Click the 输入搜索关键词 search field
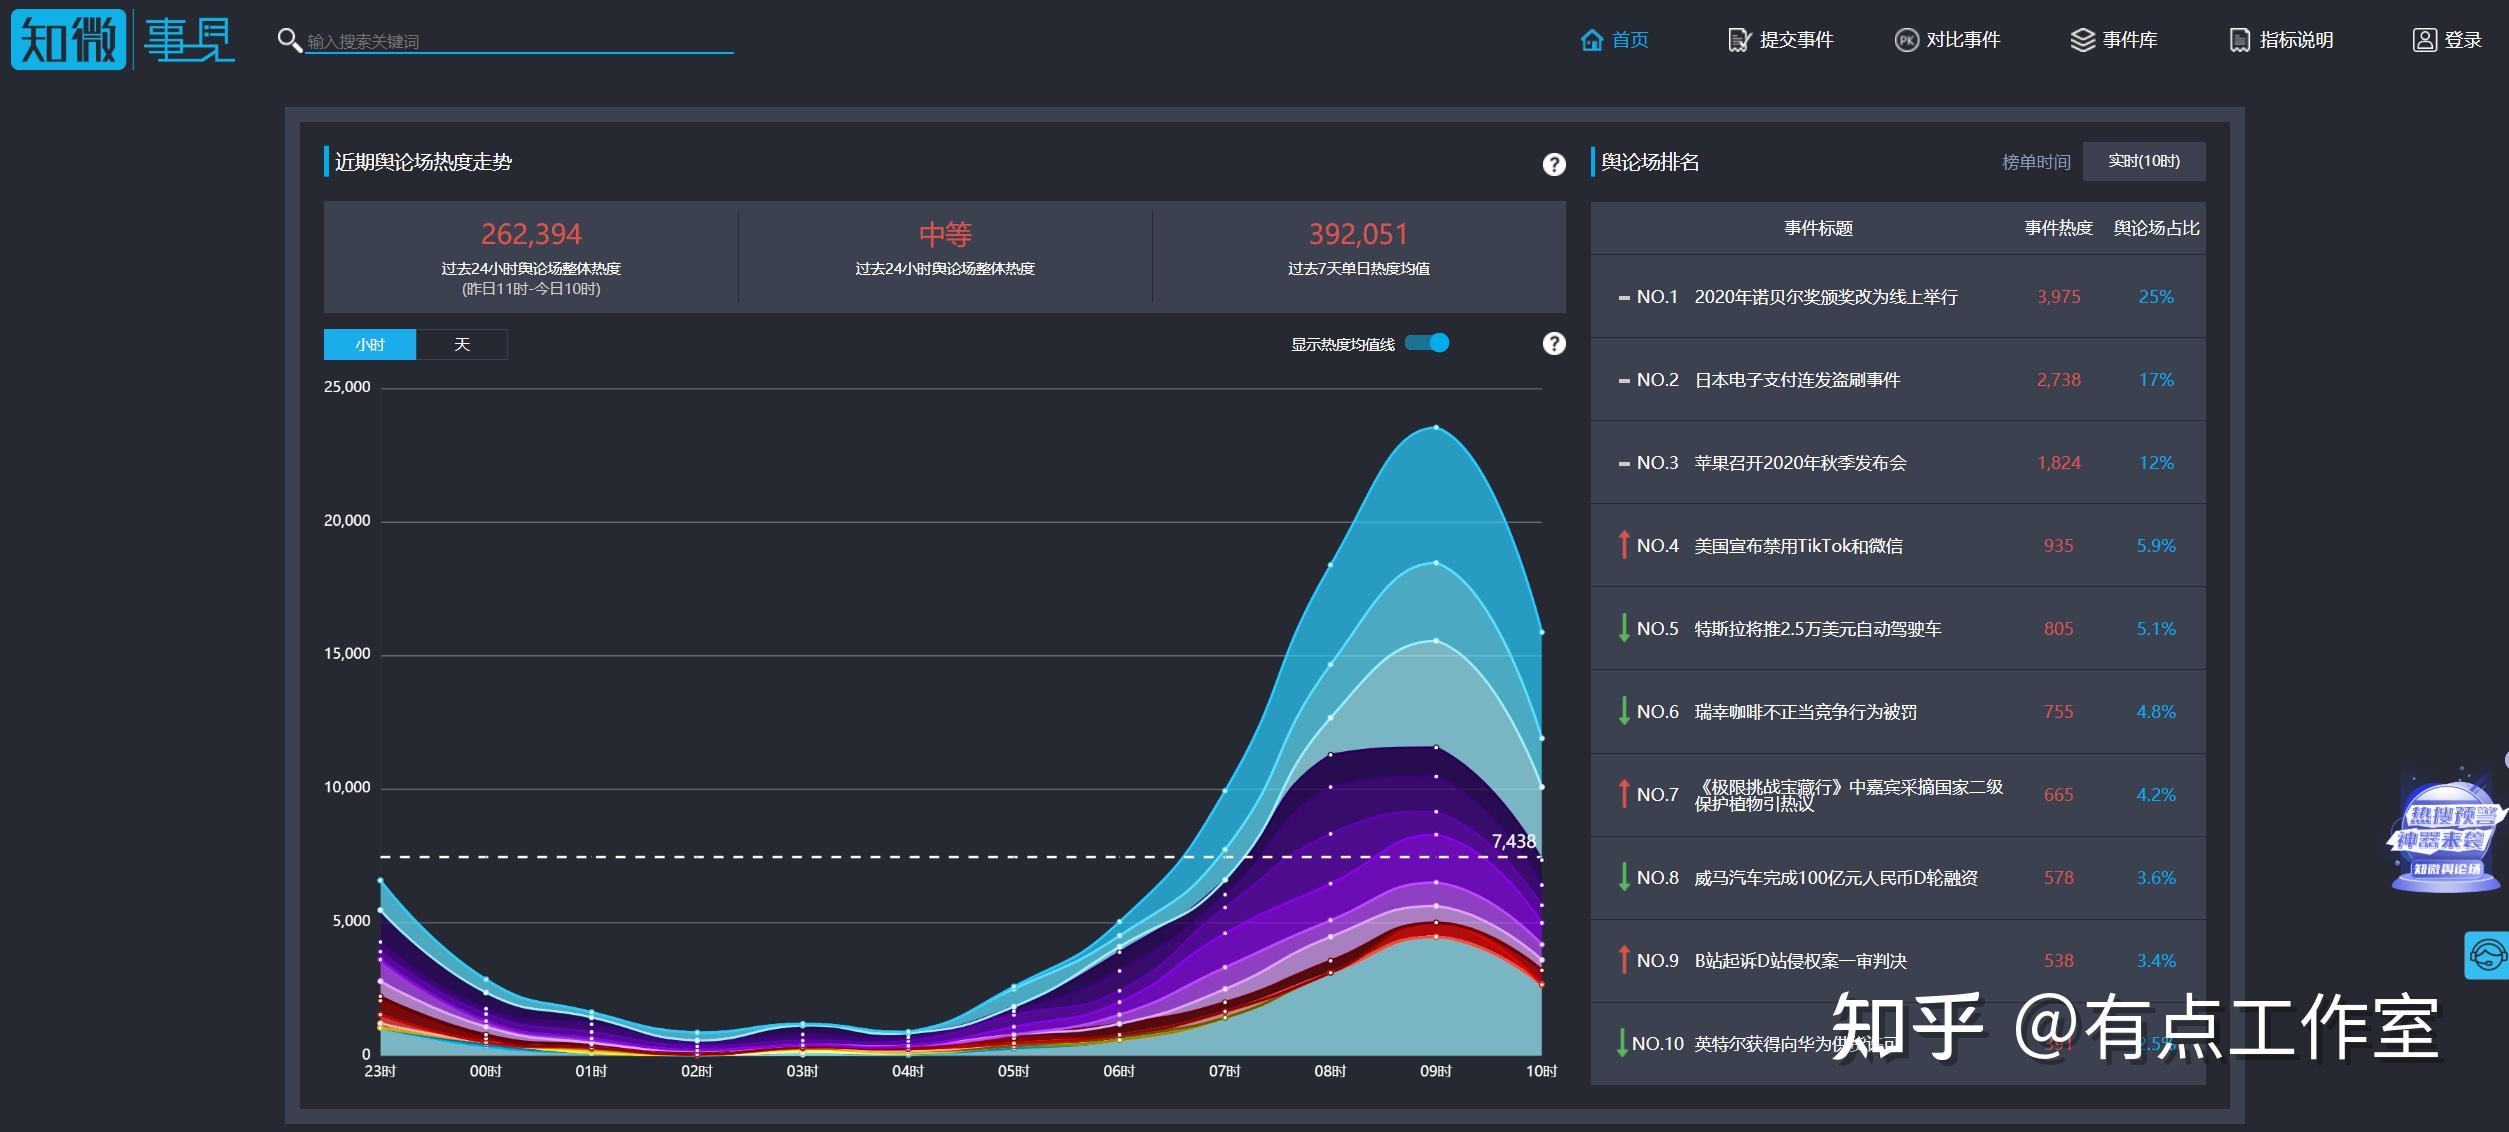 pos(519,41)
